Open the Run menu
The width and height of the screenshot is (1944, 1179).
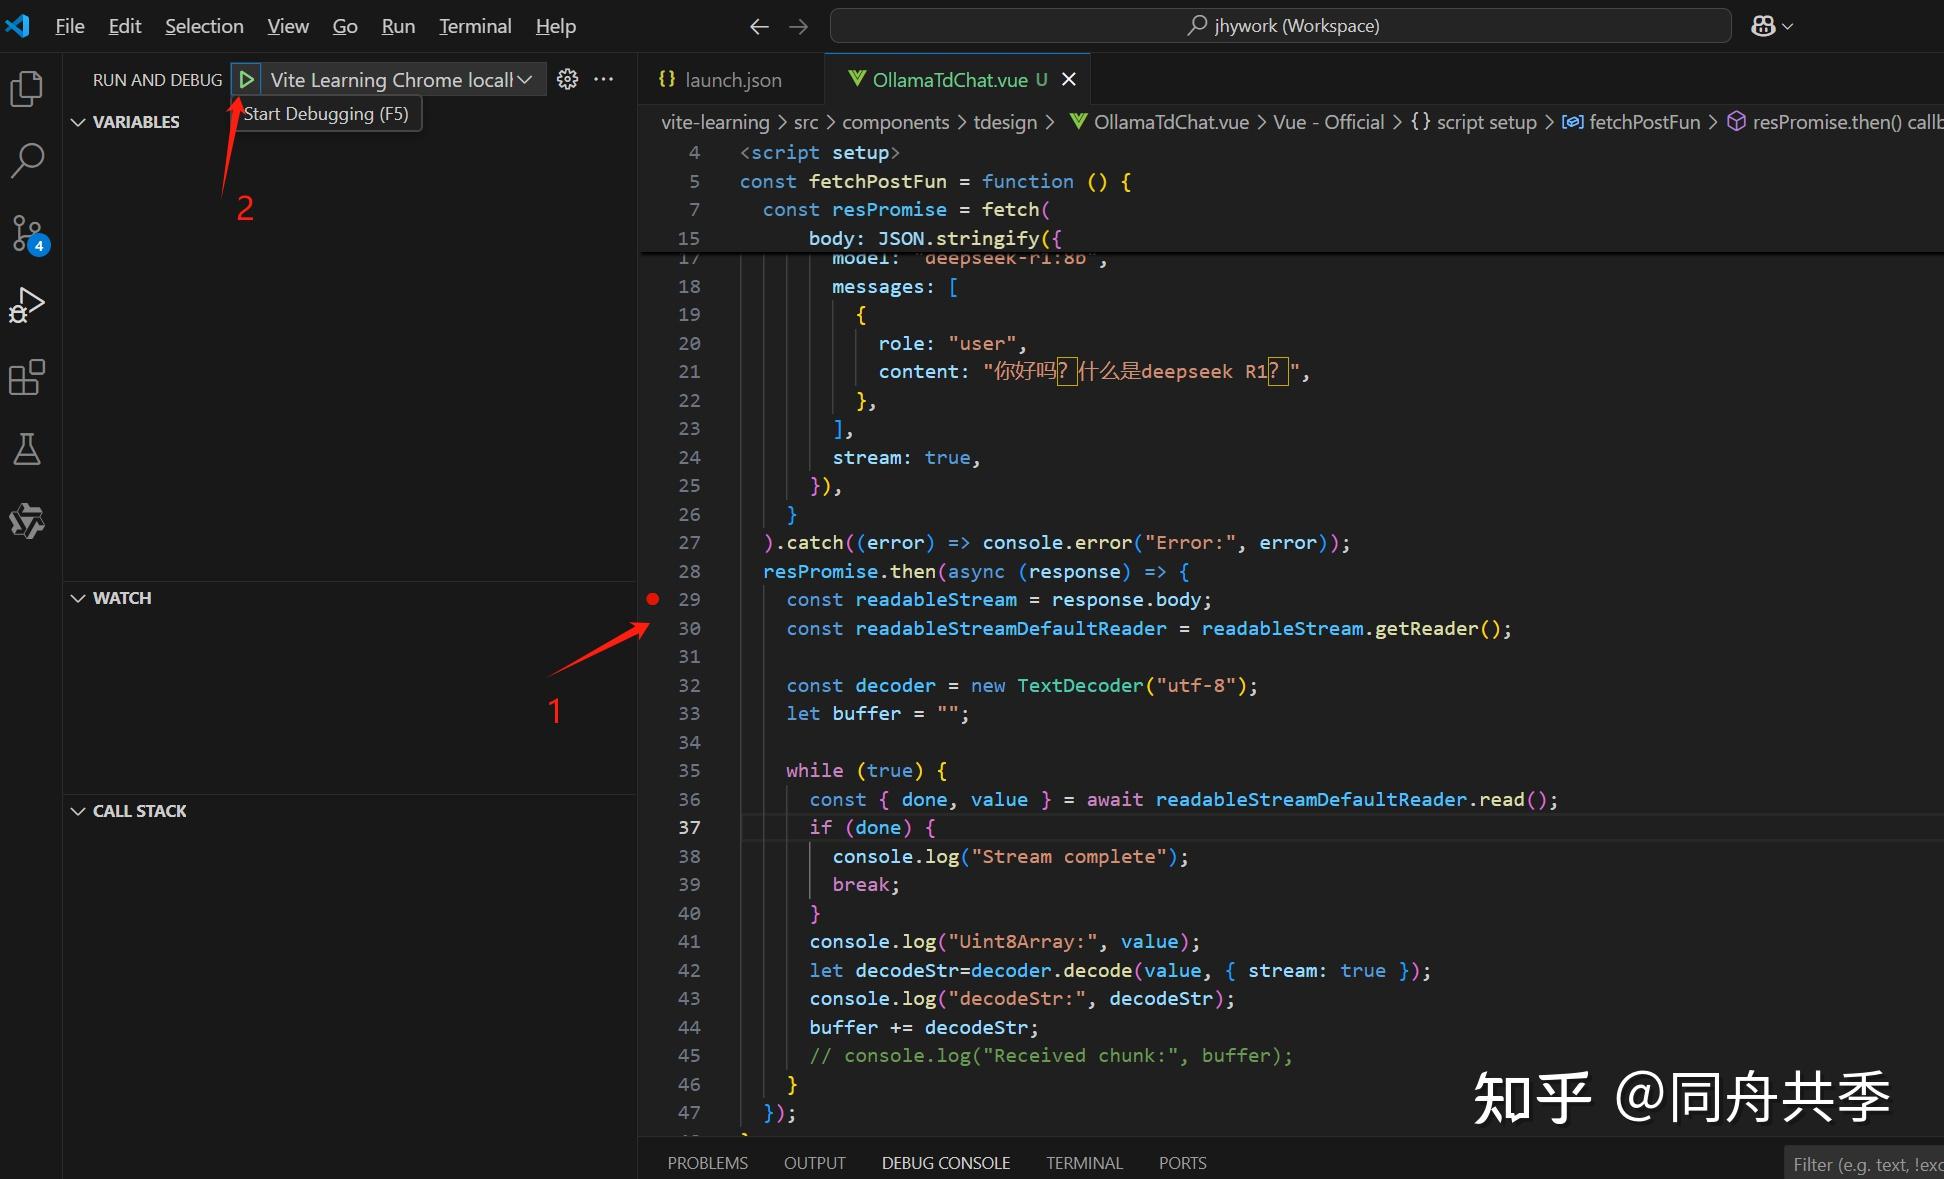[398, 26]
